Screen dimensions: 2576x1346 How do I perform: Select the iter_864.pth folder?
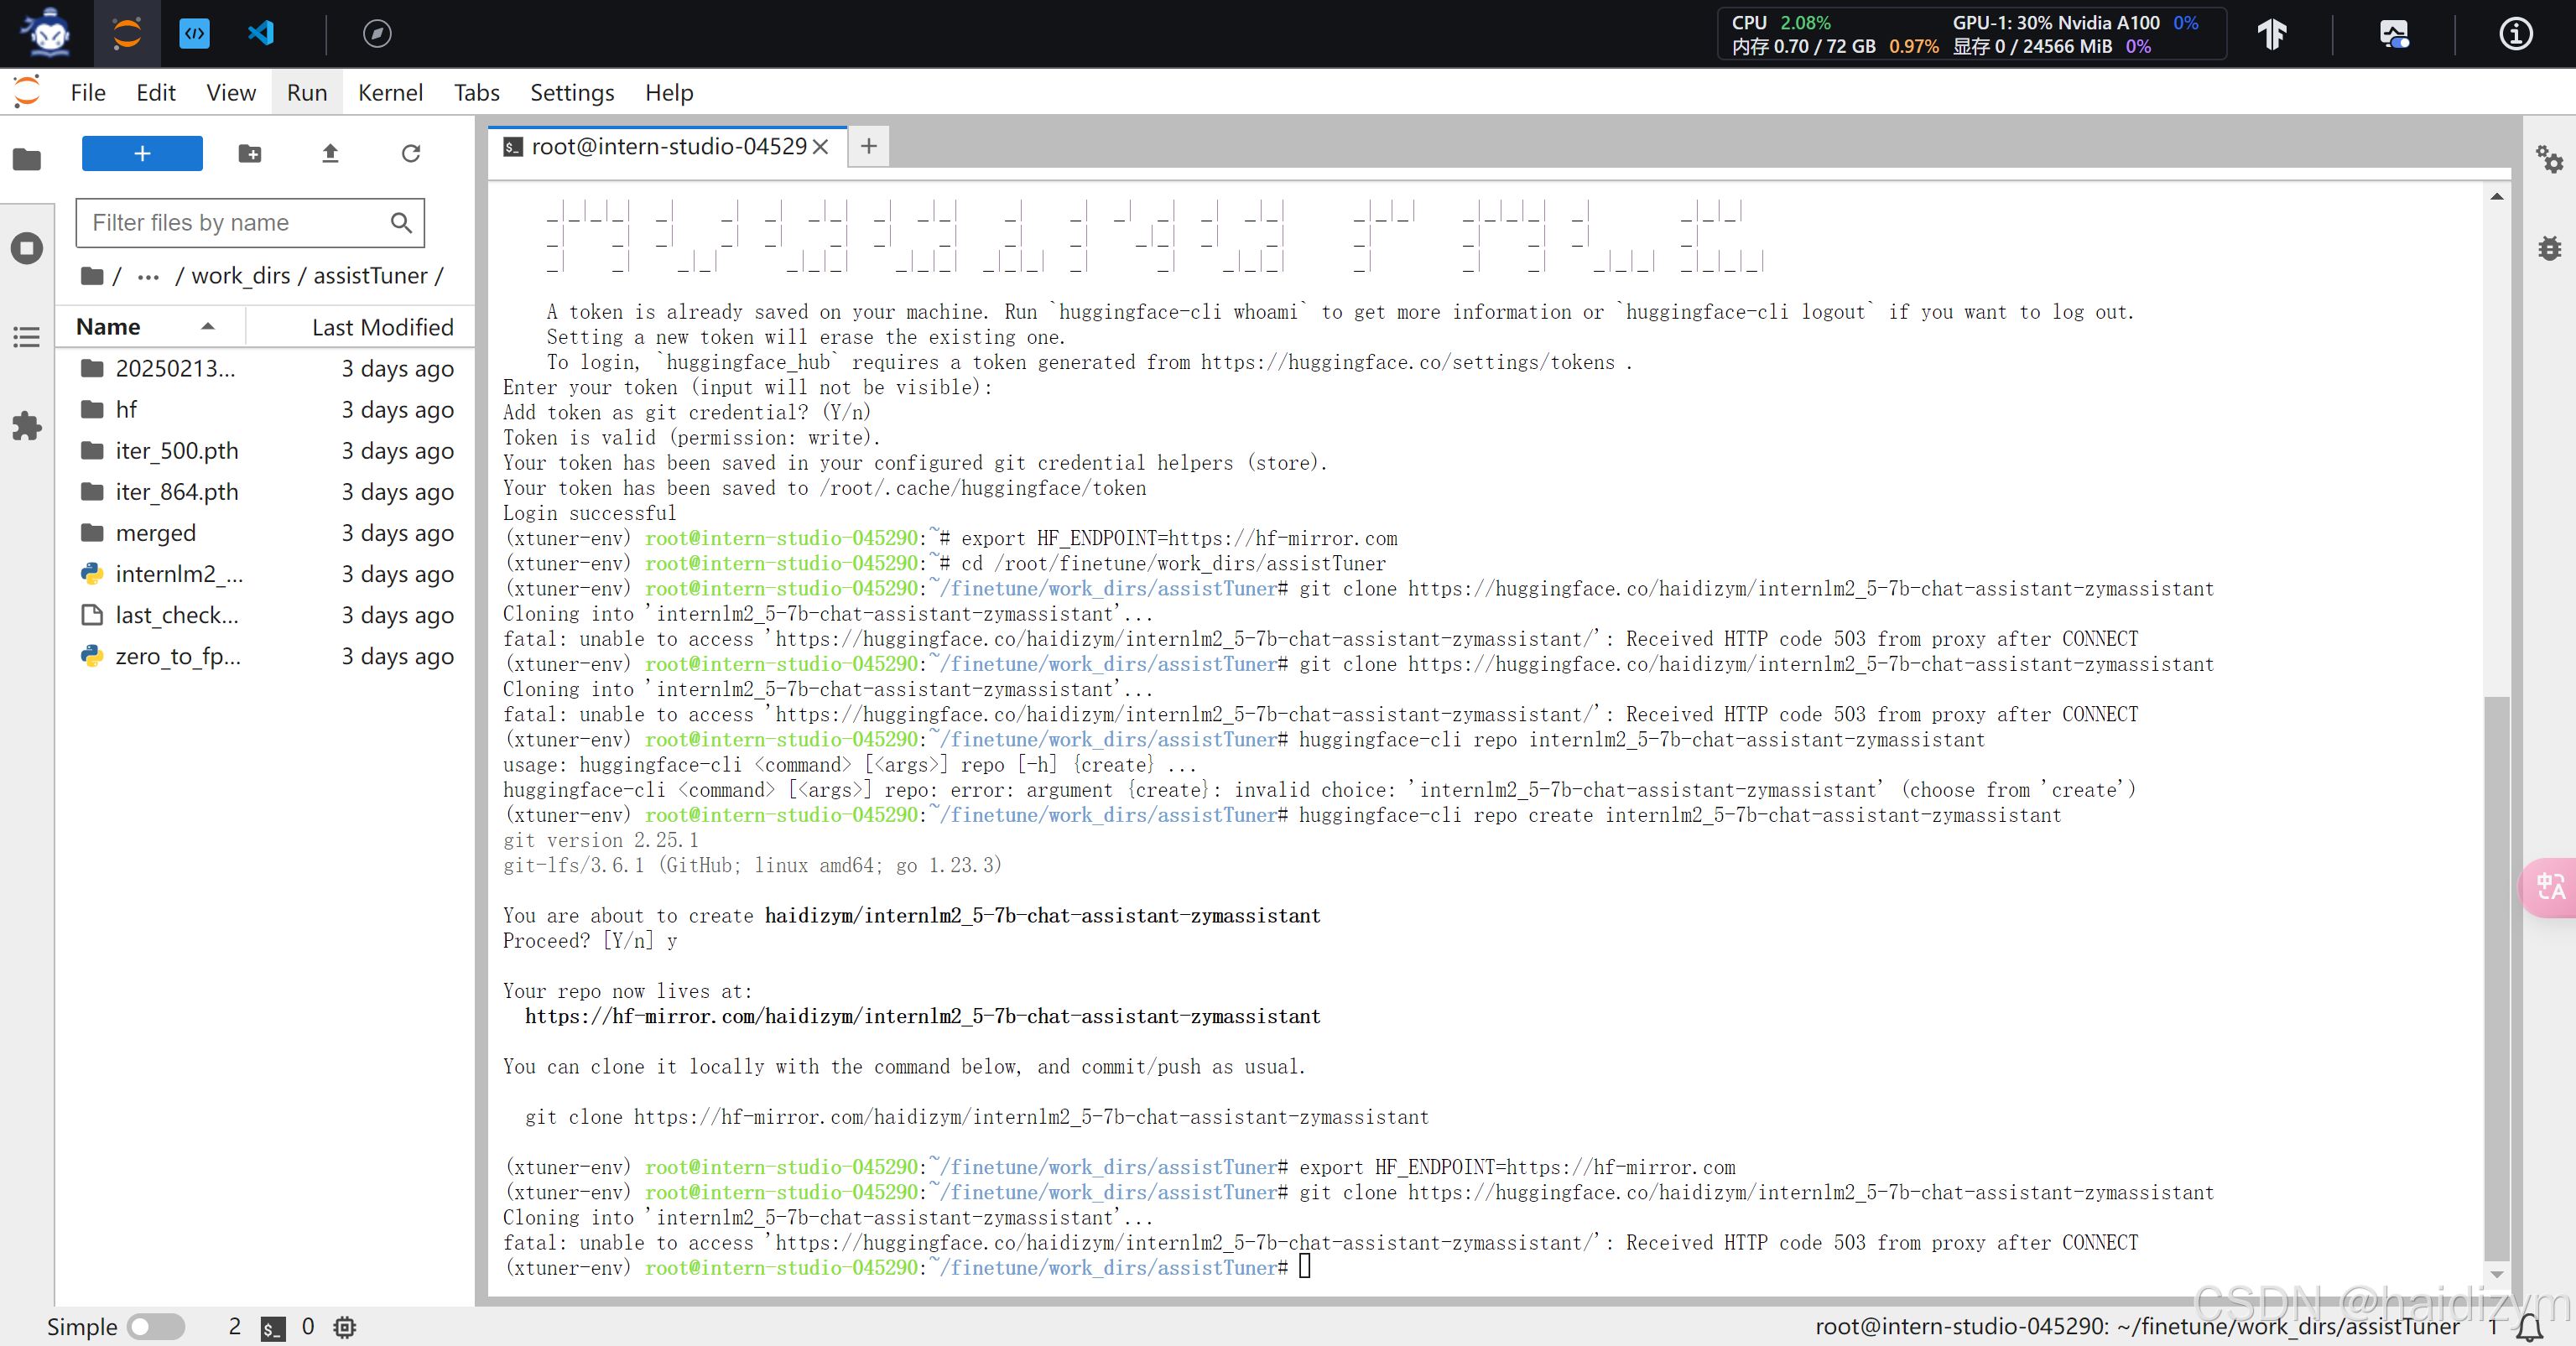[x=265, y=492]
